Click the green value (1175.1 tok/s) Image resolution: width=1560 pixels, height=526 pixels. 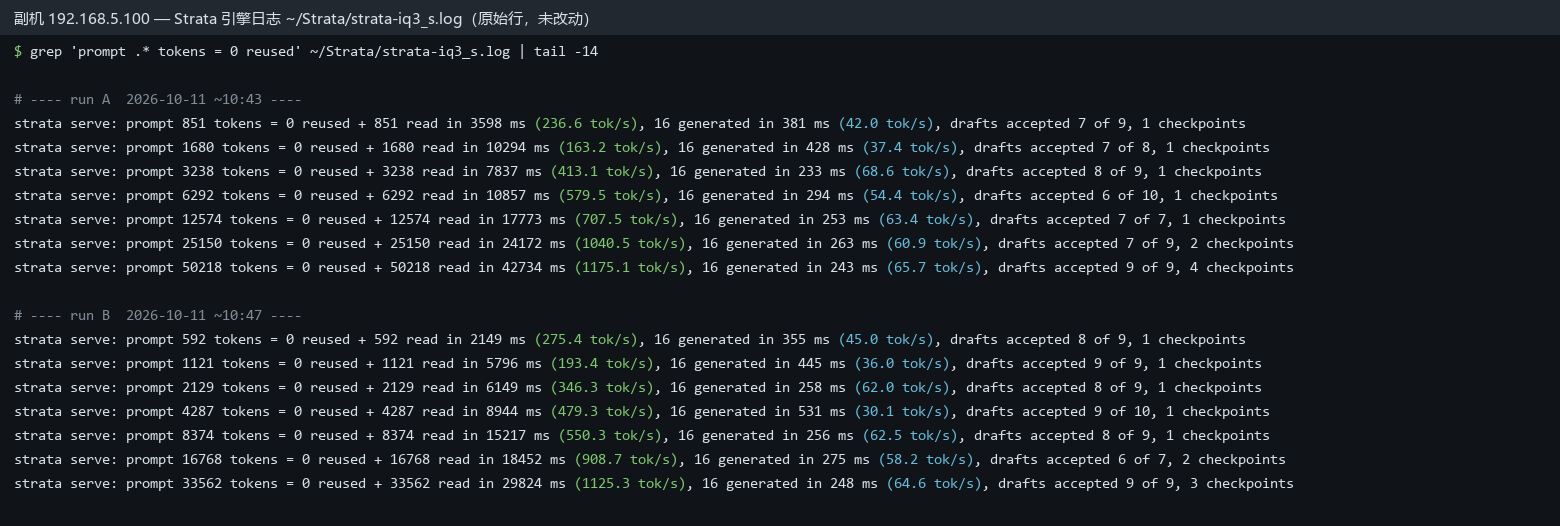coord(630,268)
